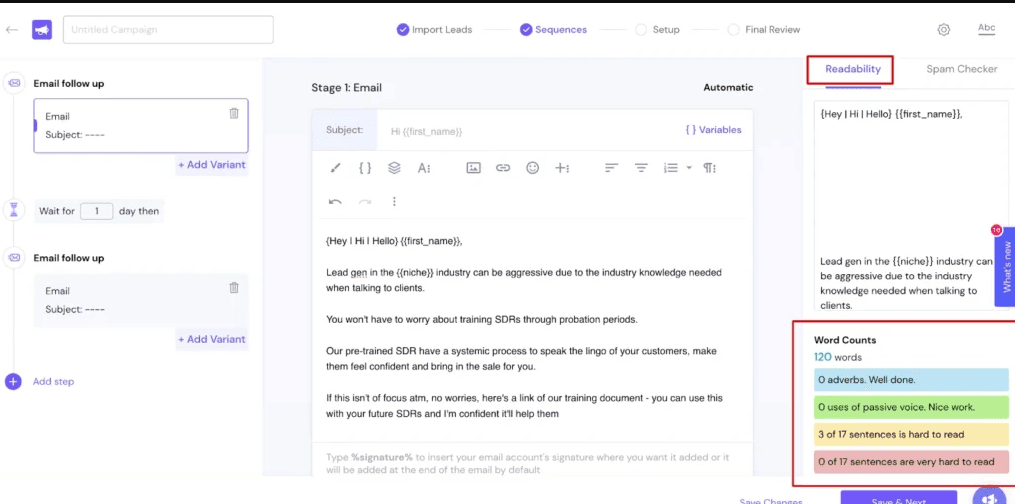
Task: Click the Word Counts heading
Action: (845, 340)
